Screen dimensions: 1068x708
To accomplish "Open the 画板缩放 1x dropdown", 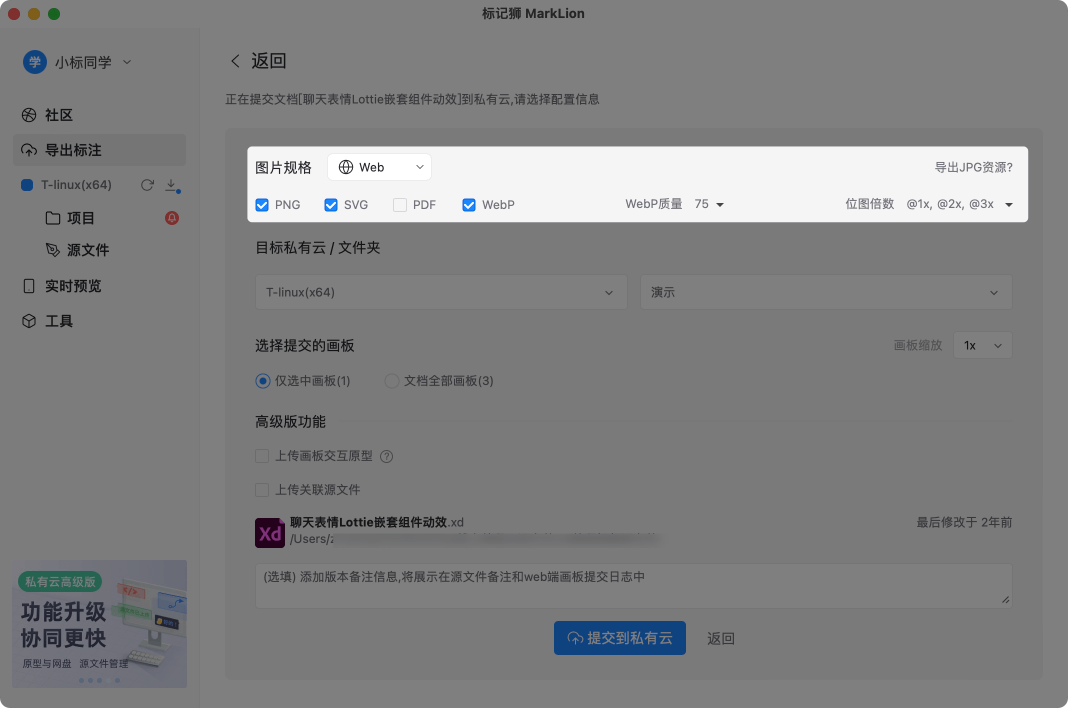I will pos(982,344).
